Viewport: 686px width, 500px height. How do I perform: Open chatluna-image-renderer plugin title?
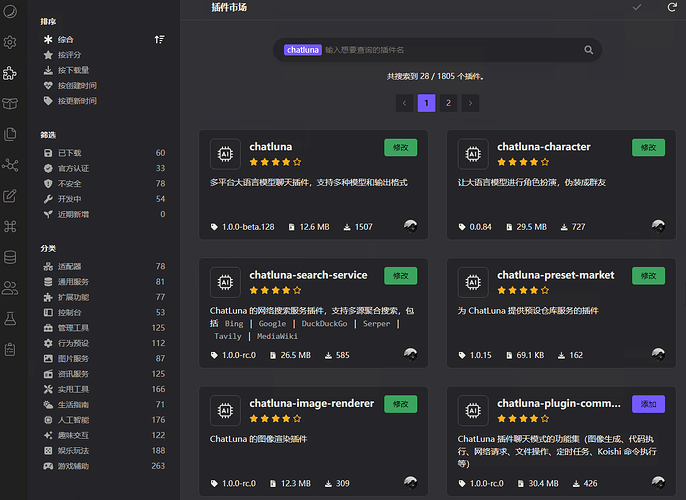pos(312,403)
